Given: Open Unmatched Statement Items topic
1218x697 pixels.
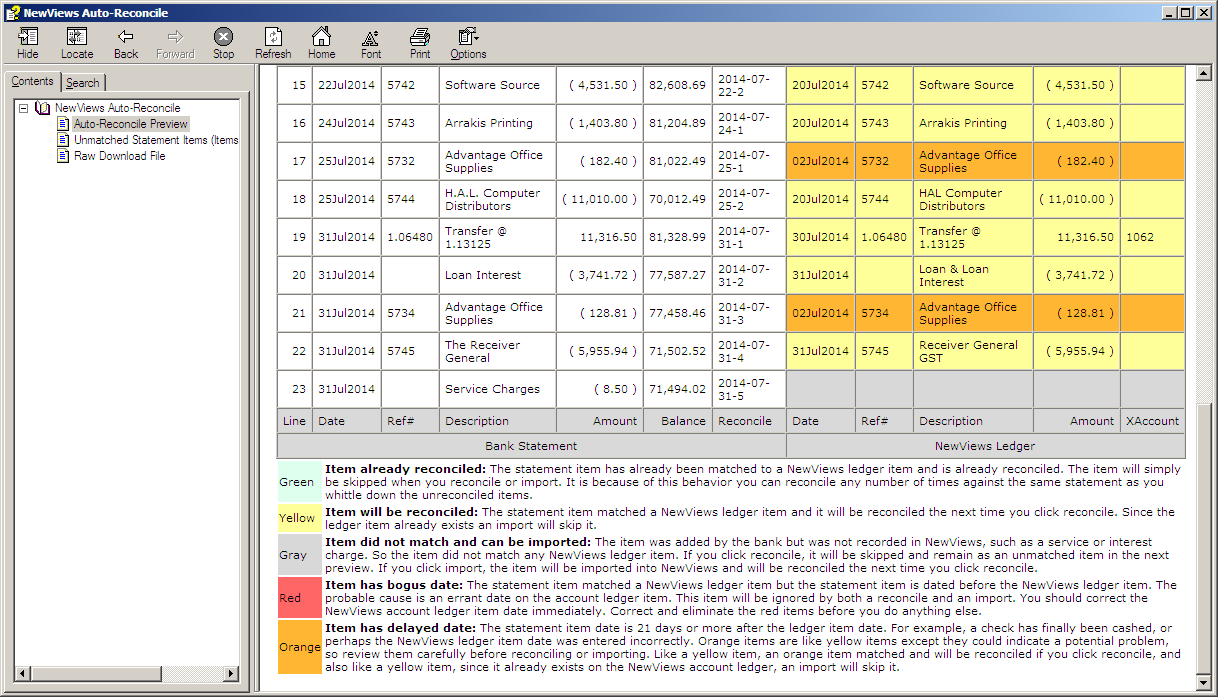Looking at the screenshot, I should pyautogui.click(x=155, y=140).
